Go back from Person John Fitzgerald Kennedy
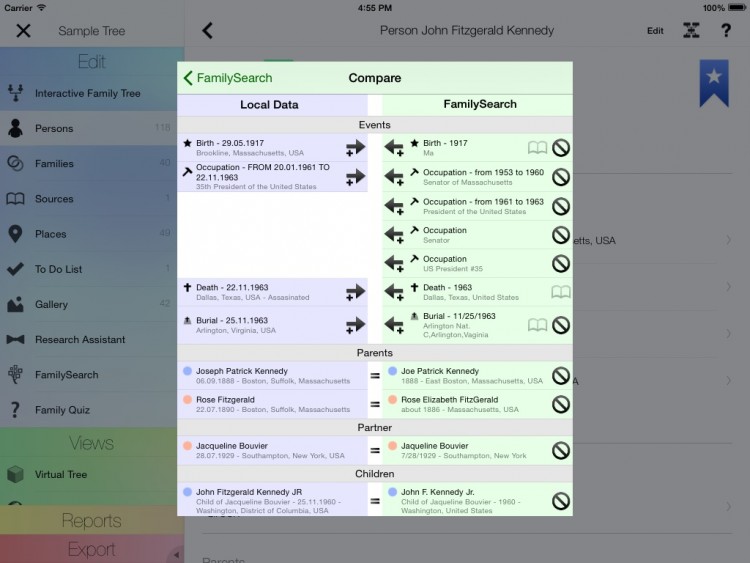Viewport: 750px width, 563px height. [x=207, y=31]
